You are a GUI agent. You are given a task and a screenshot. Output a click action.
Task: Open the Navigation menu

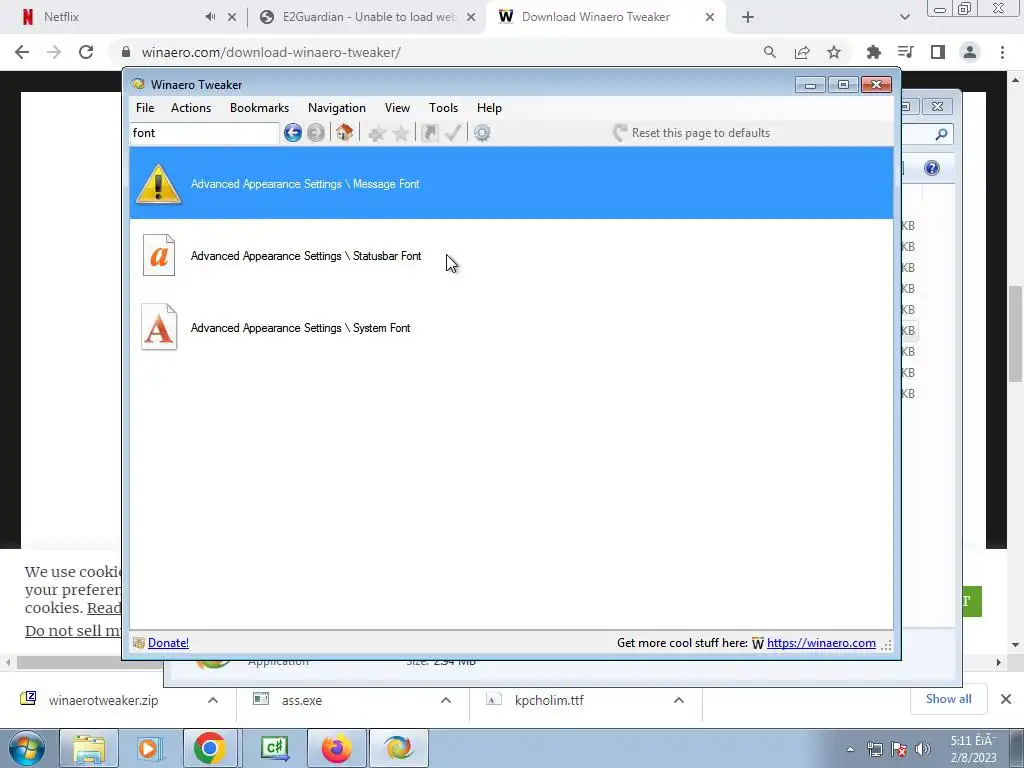click(x=337, y=108)
